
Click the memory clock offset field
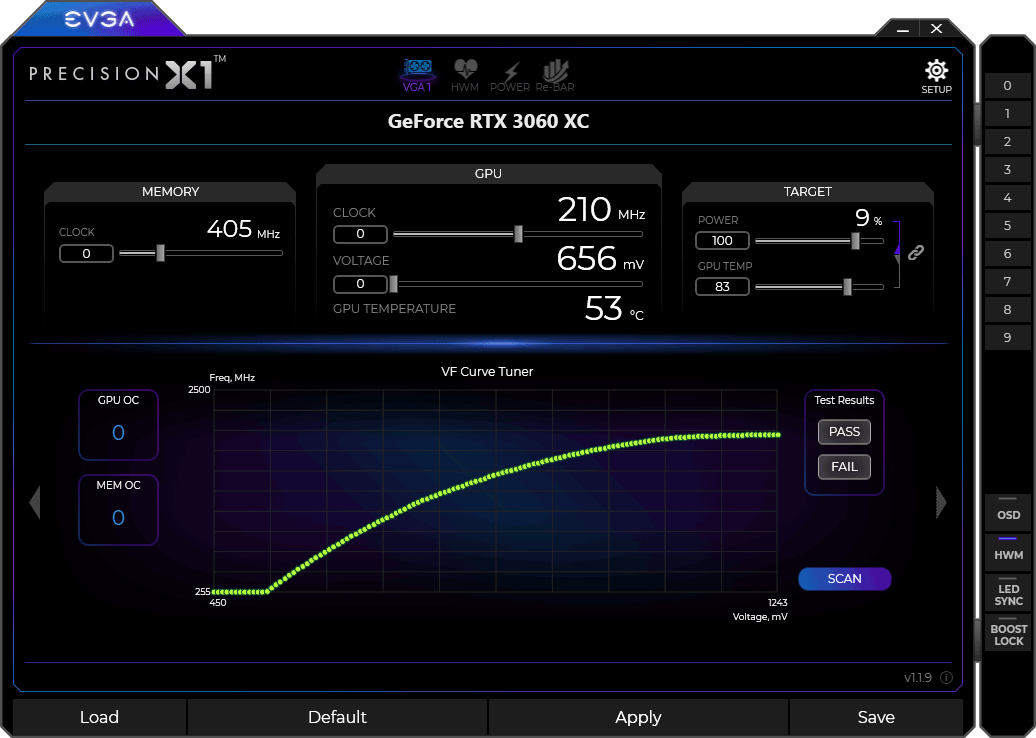pos(86,254)
